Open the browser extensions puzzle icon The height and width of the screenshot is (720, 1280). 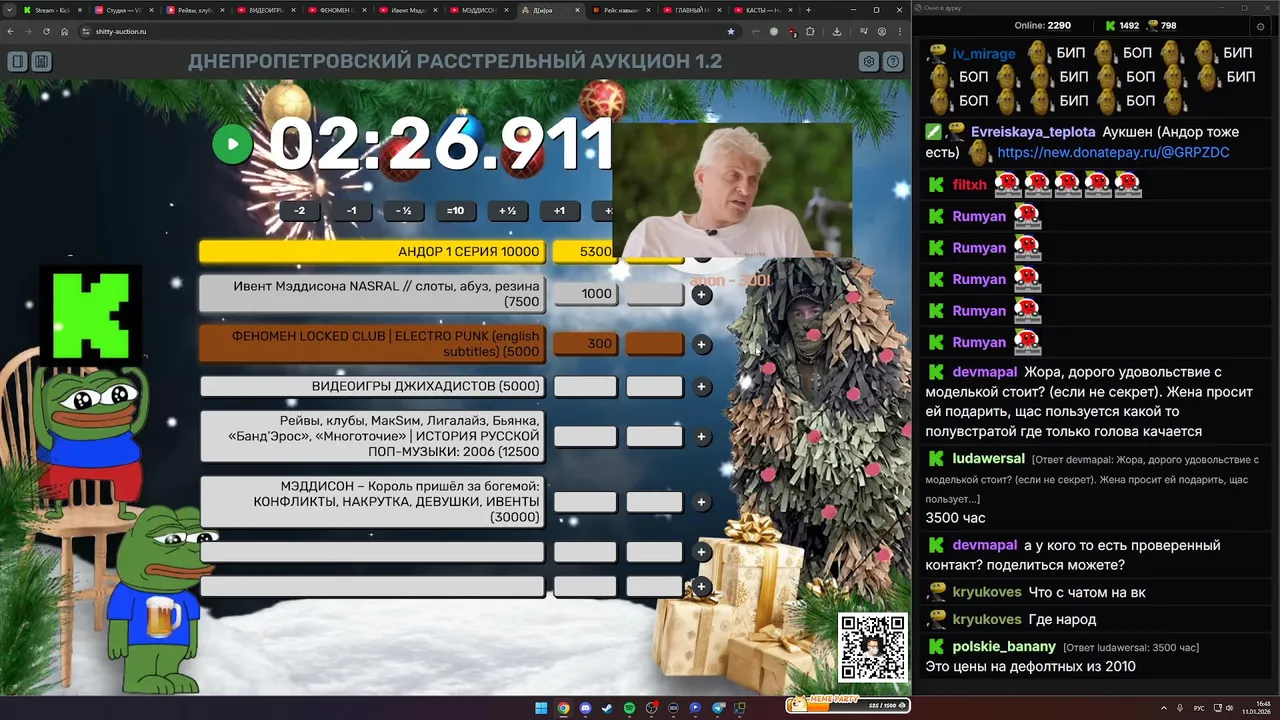[811, 31]
